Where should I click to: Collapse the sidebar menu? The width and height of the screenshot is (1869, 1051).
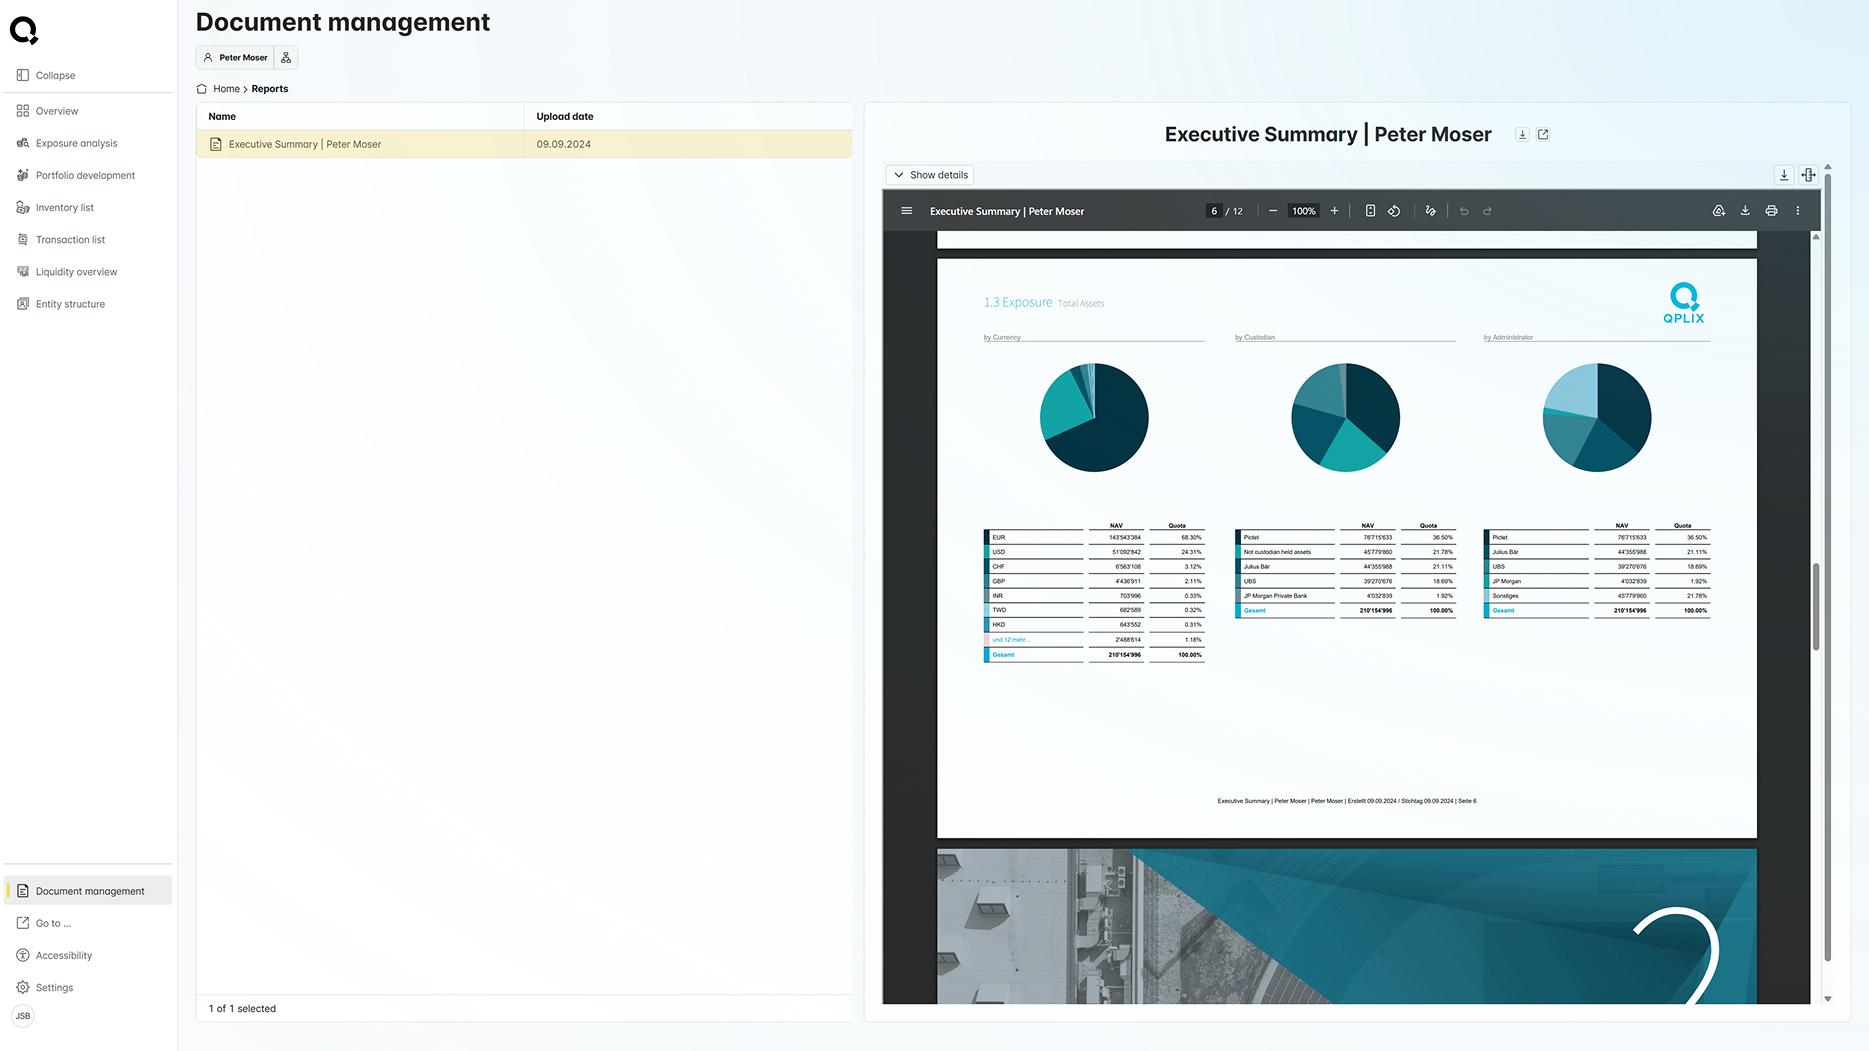(x=46, y=75)
